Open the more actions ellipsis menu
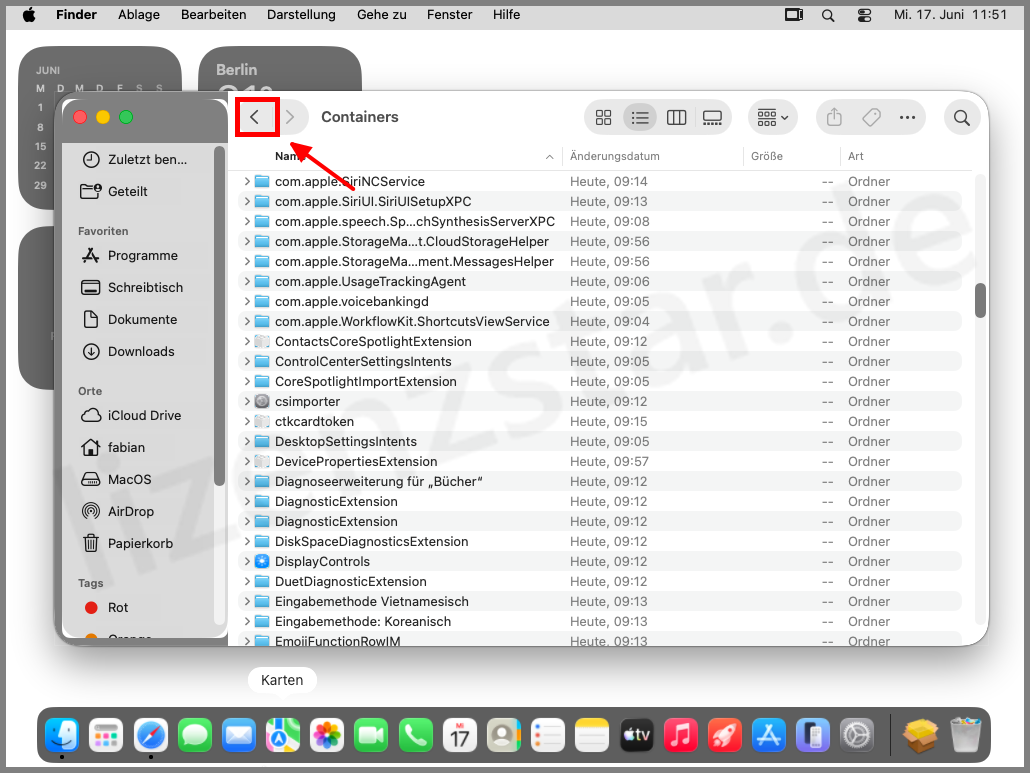This screenshot has width=1030, height=773. click(907, 118)
